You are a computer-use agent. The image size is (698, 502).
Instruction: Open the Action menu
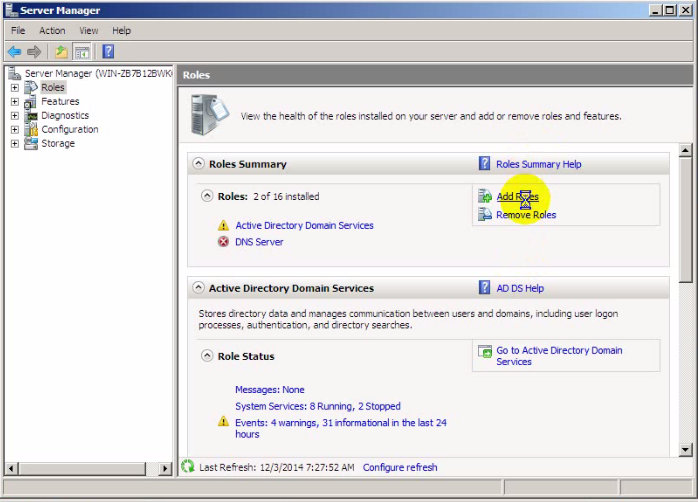(x=52, y=30)
